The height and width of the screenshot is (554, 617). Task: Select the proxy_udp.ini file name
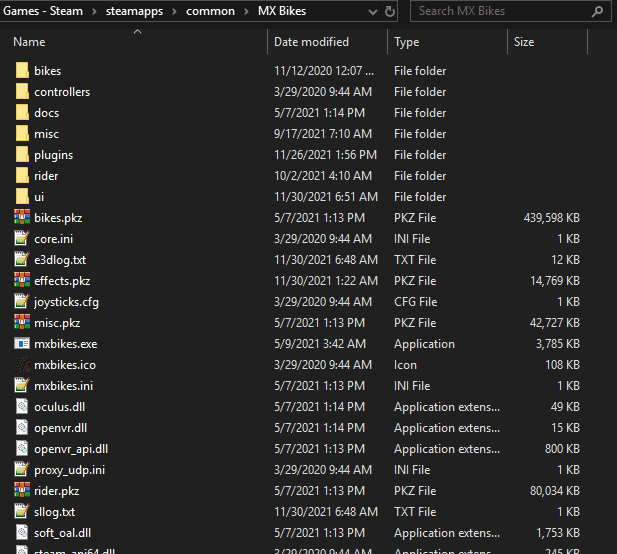coord(70,470)
